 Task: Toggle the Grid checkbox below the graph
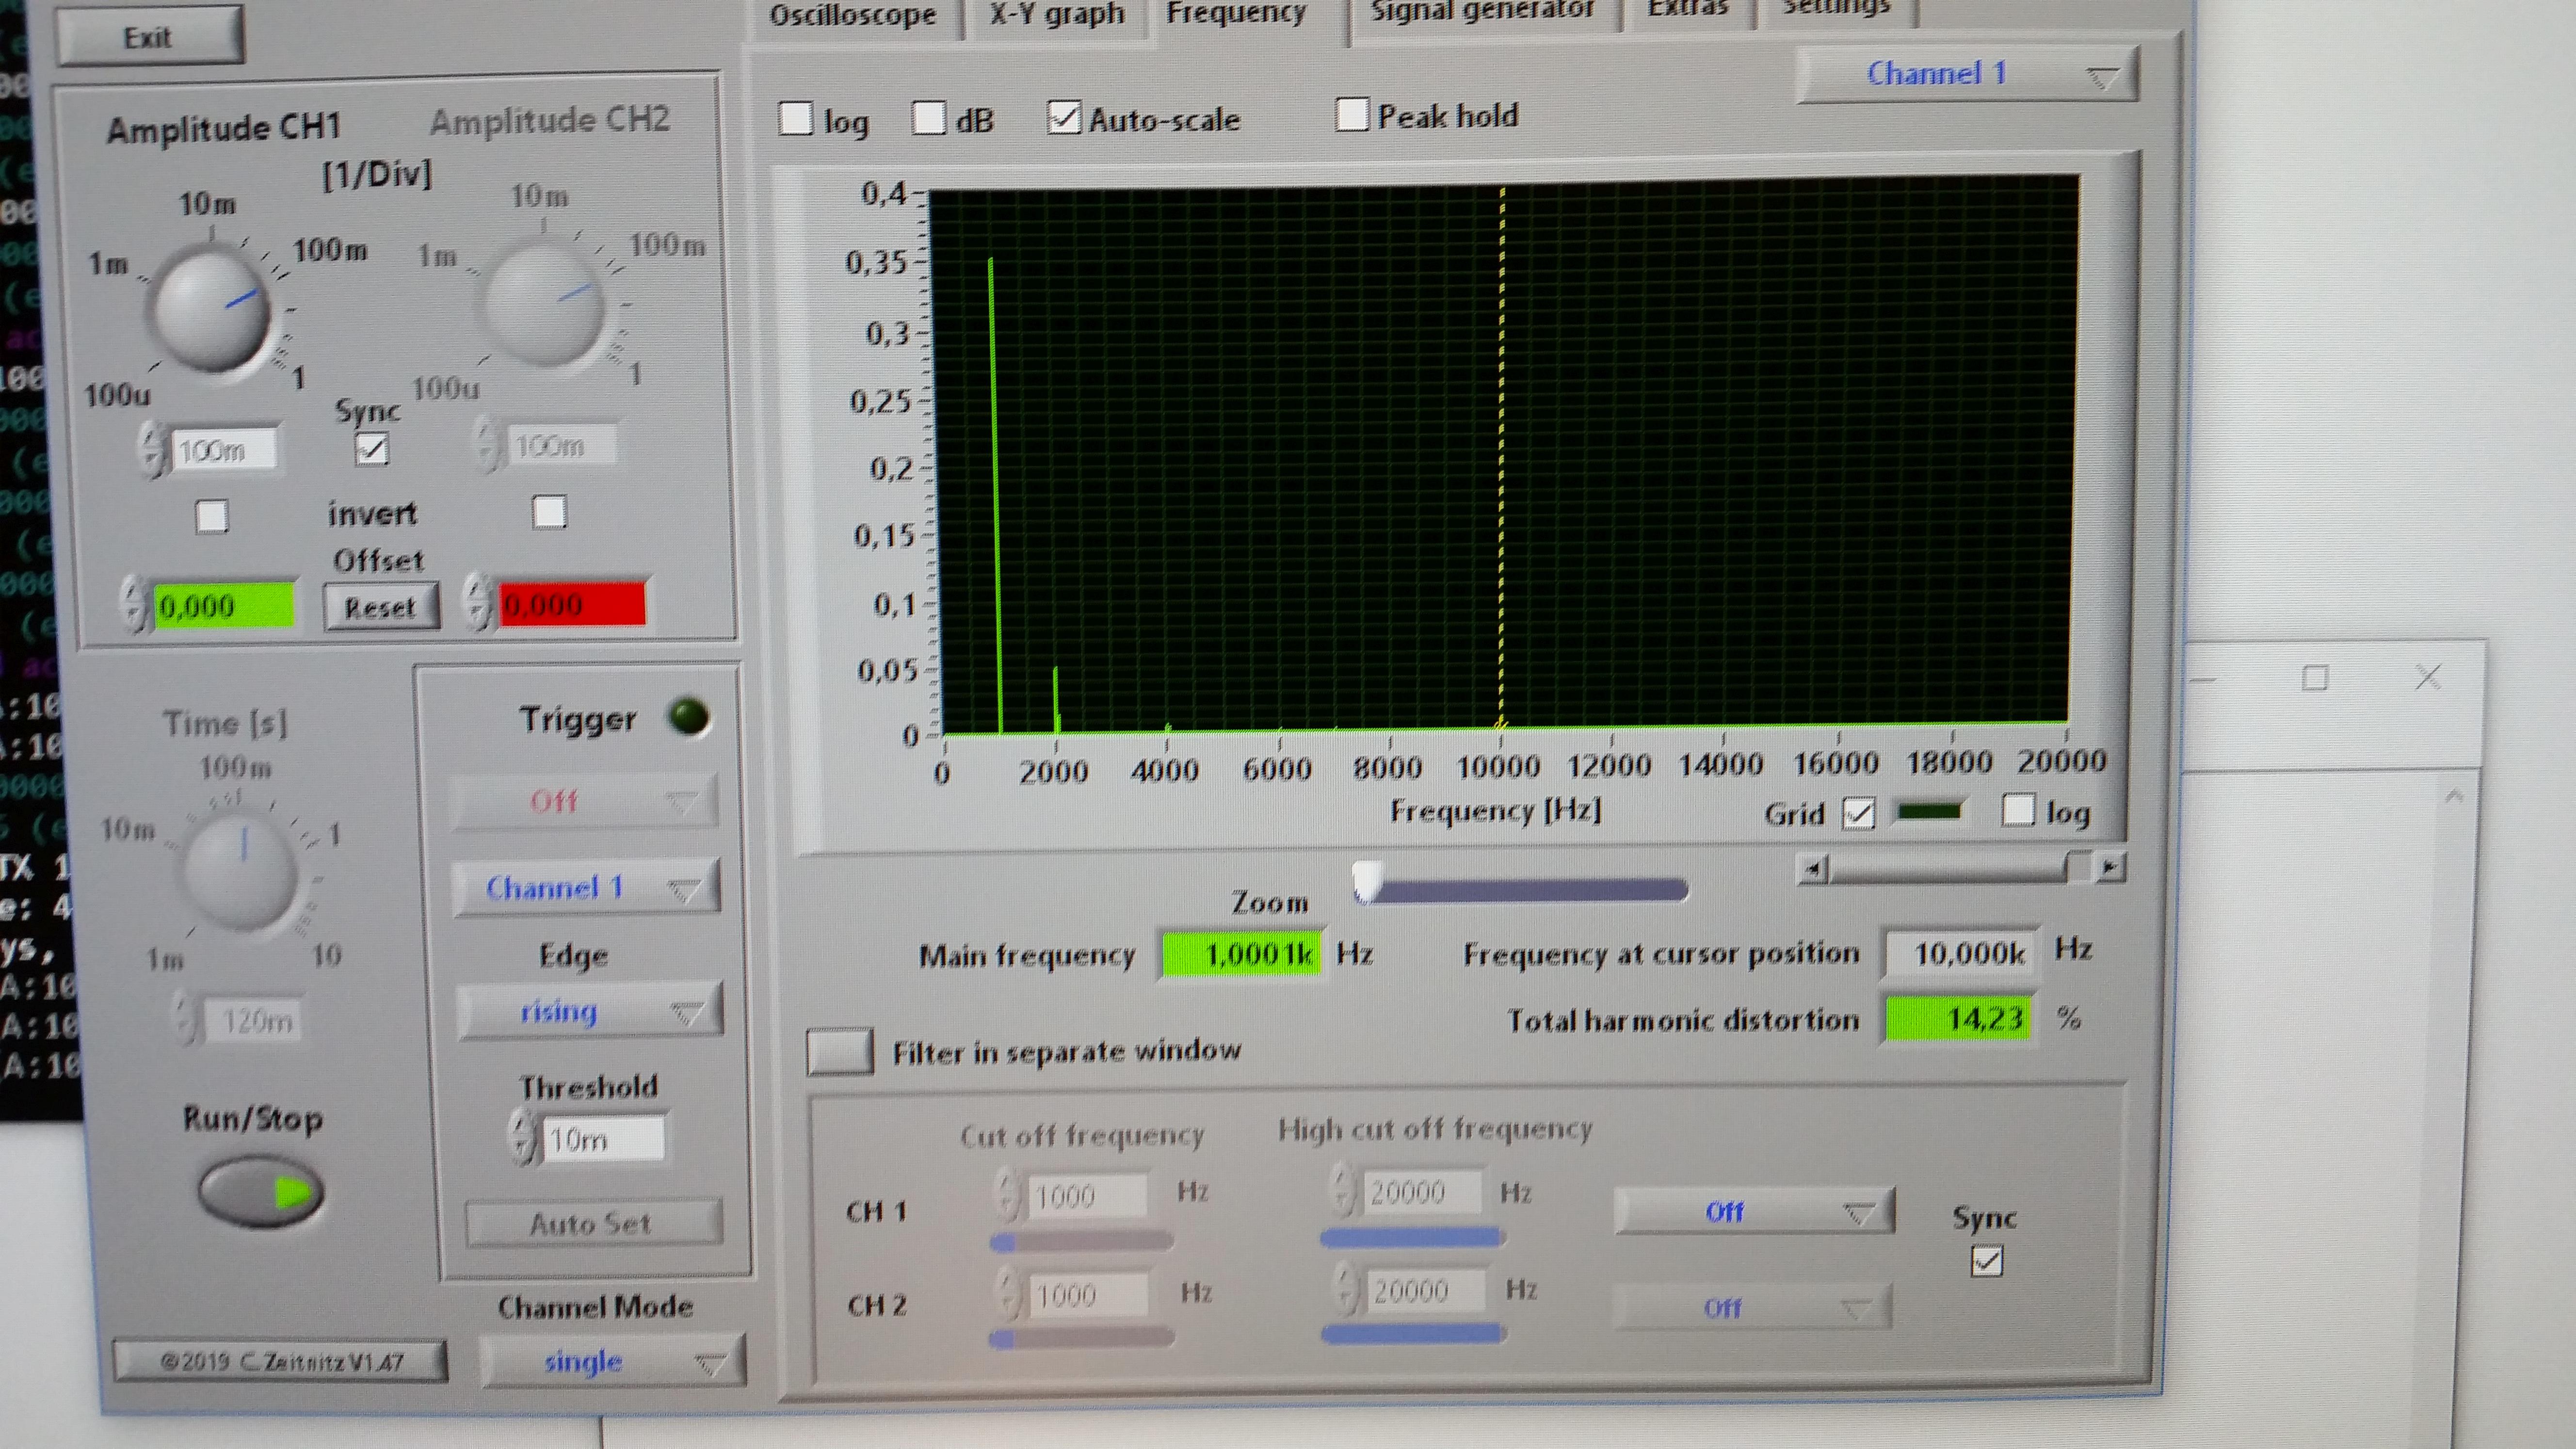(x=1858, y=814)
